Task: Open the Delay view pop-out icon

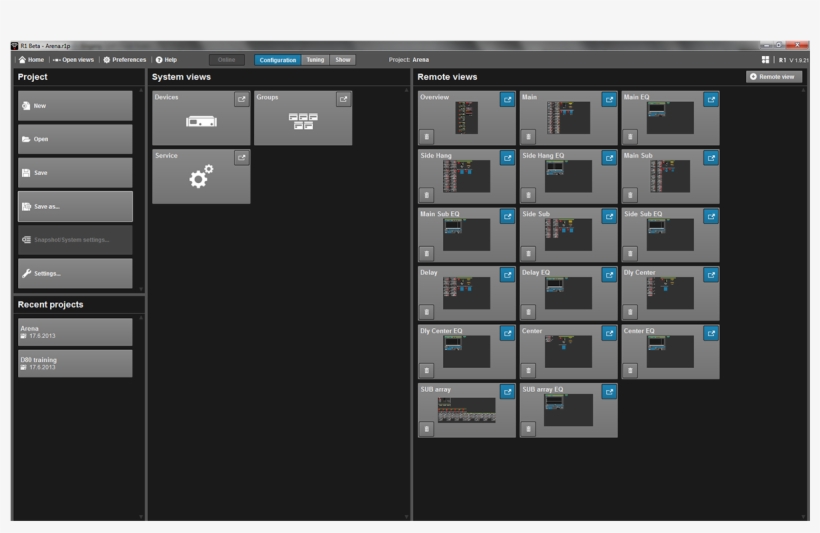Action: pos(507,275)
